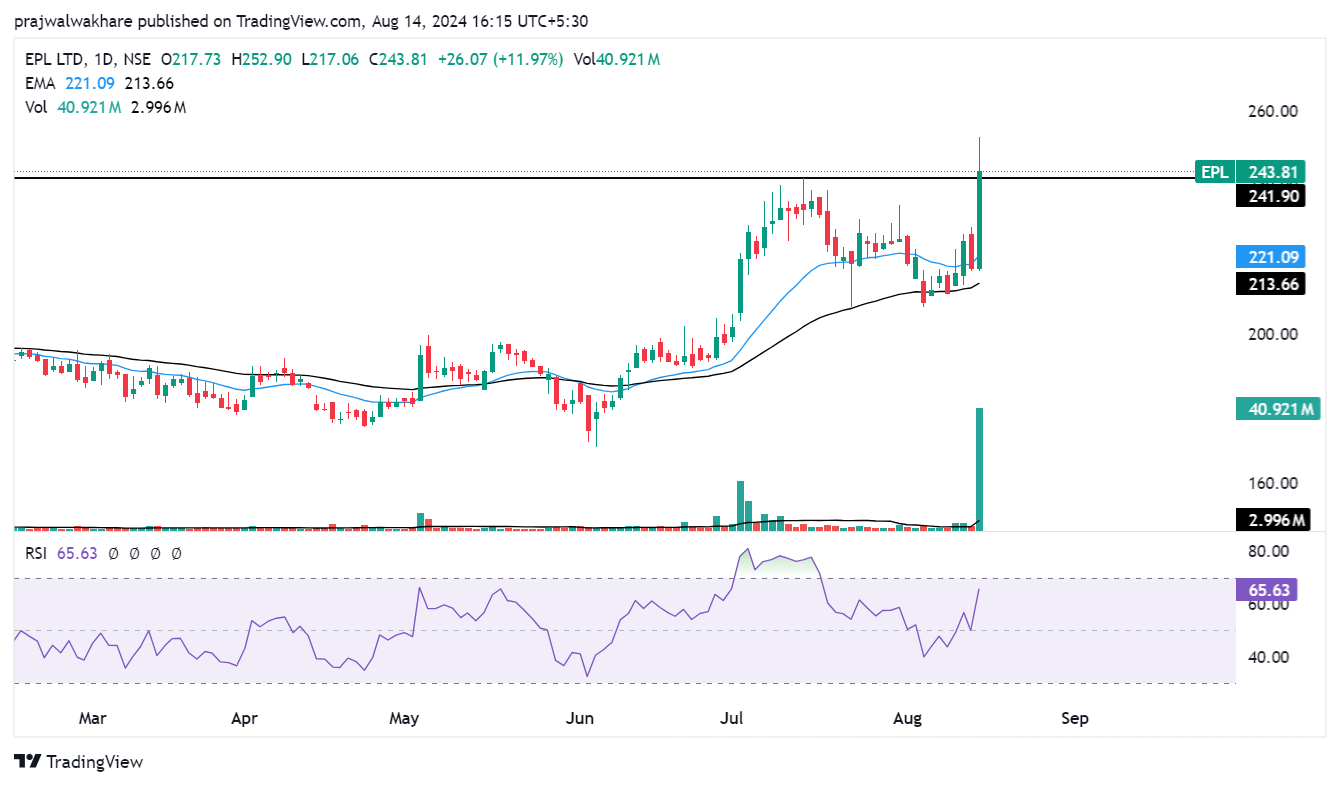Click the May label on time axis
This screenshot has height=785, width=1340.
(404, 718)
